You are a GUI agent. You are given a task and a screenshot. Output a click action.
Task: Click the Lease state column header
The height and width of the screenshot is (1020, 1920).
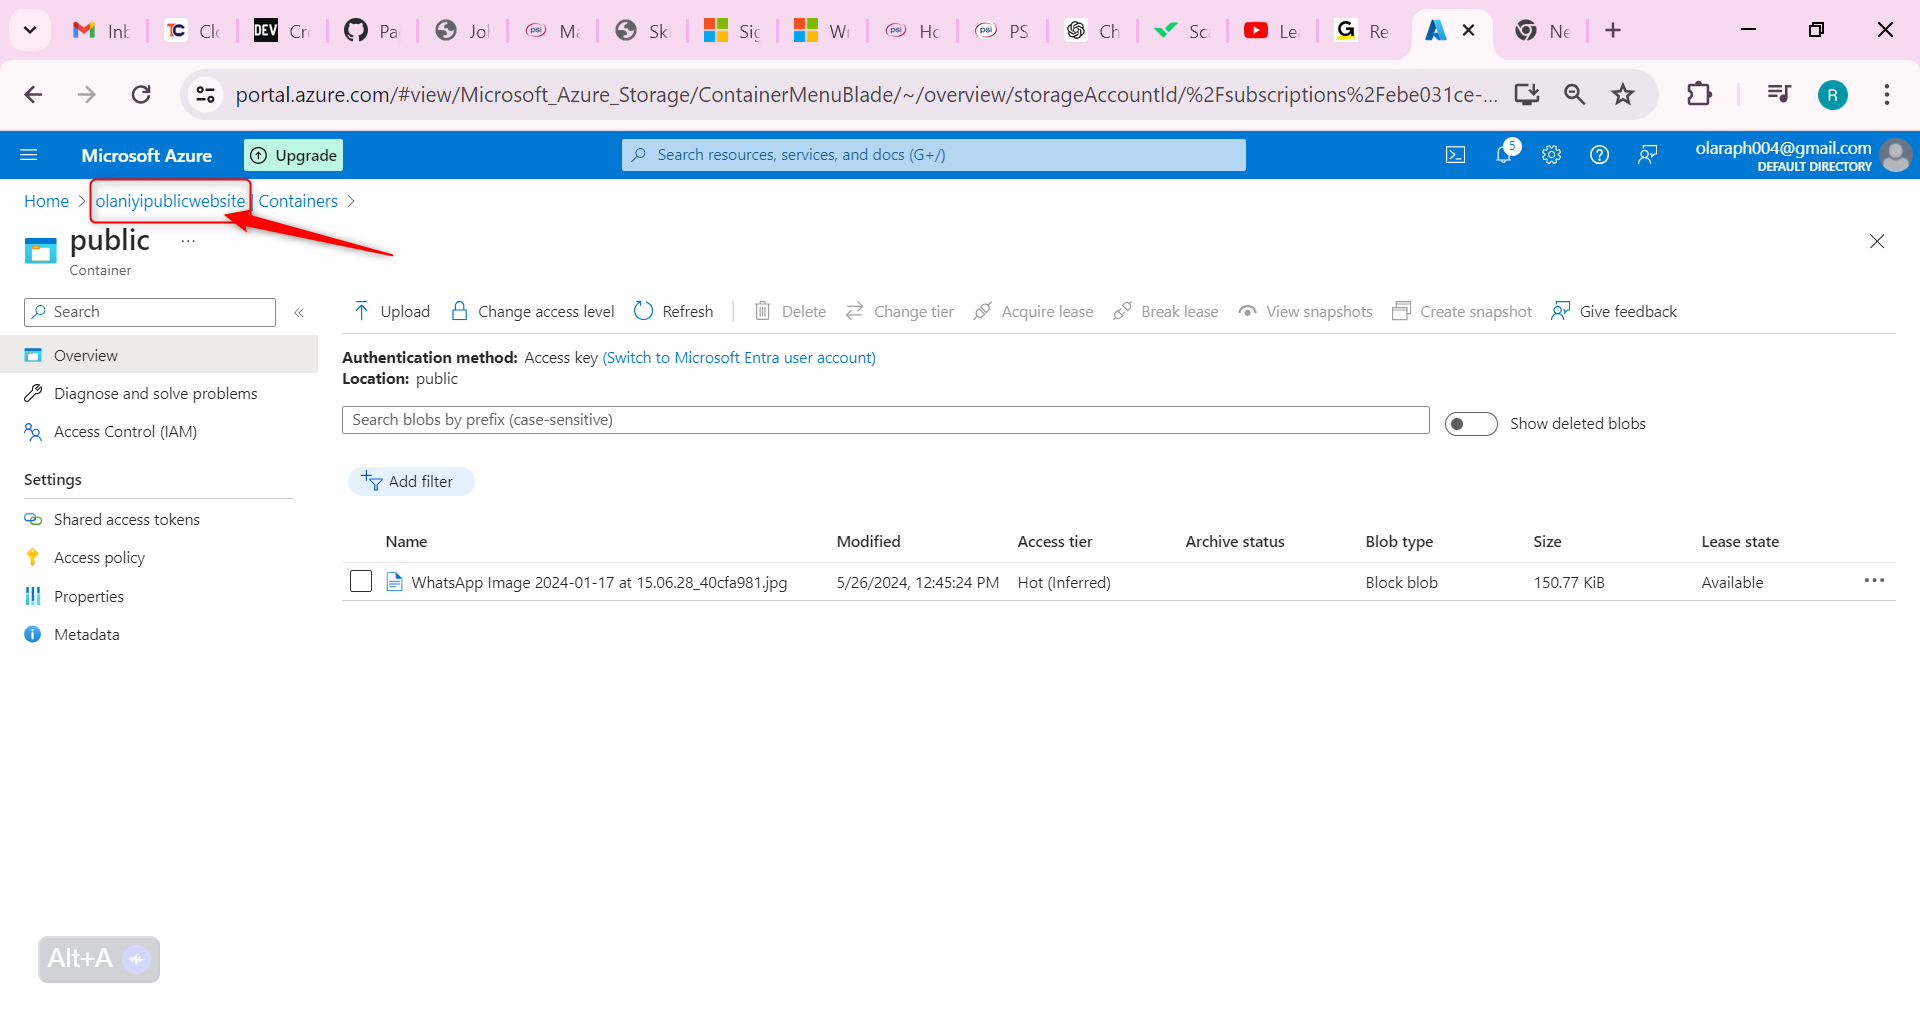[1740, 541]
